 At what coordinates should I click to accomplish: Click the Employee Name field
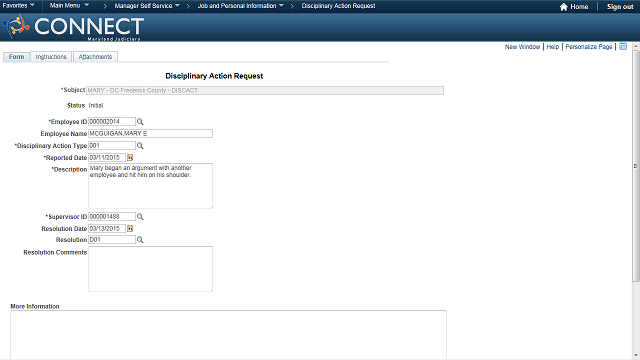click(150, 133)
